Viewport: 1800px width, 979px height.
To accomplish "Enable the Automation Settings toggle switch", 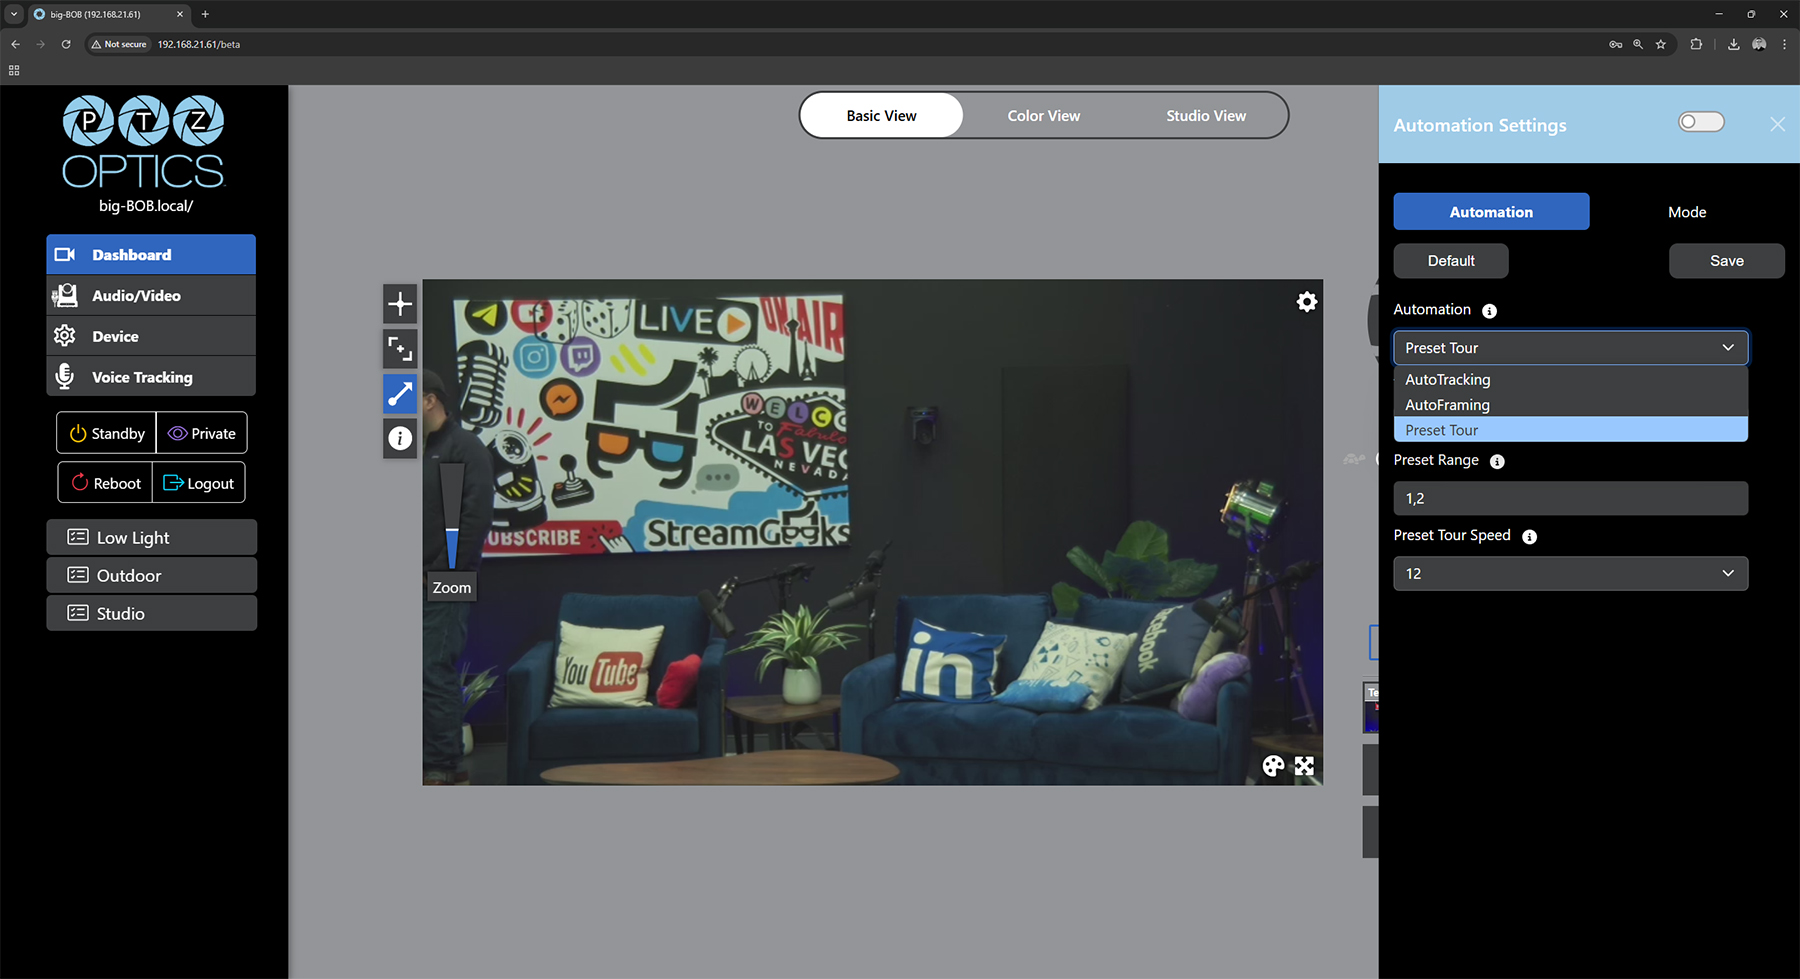I will pyautogui.click(x=1701, y=122).
